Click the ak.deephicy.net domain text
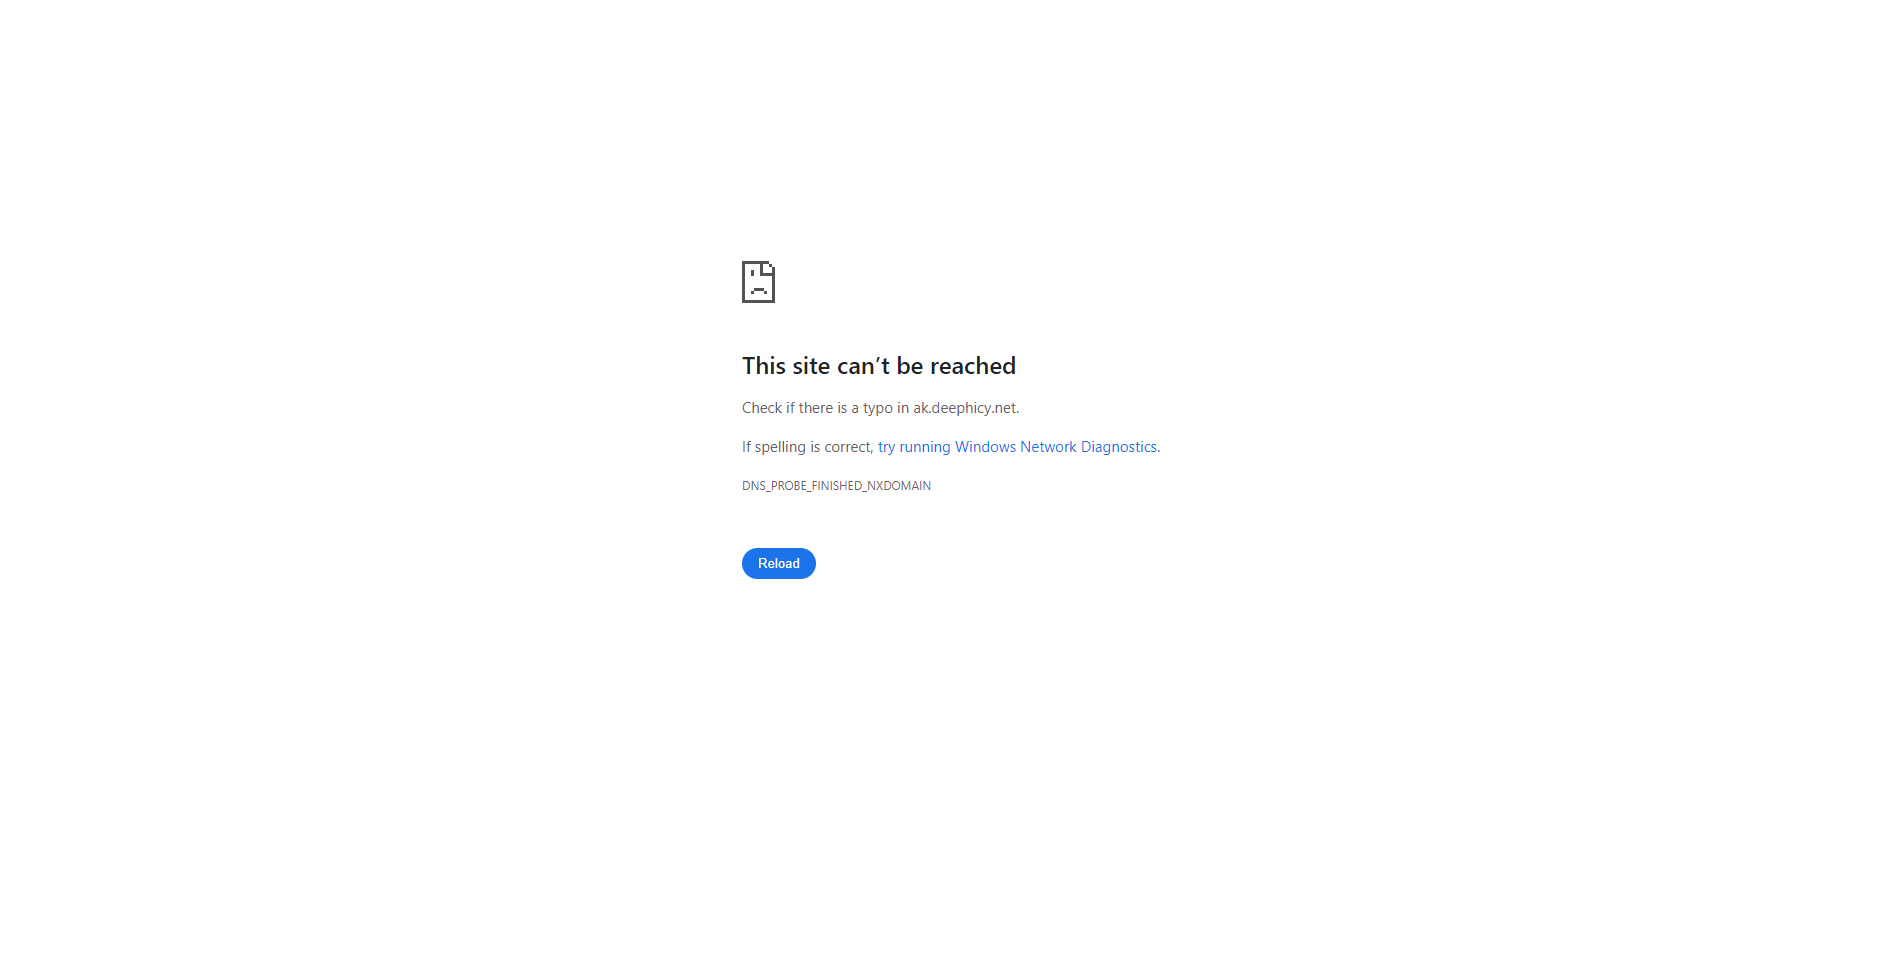 click(x=964, y=408)
